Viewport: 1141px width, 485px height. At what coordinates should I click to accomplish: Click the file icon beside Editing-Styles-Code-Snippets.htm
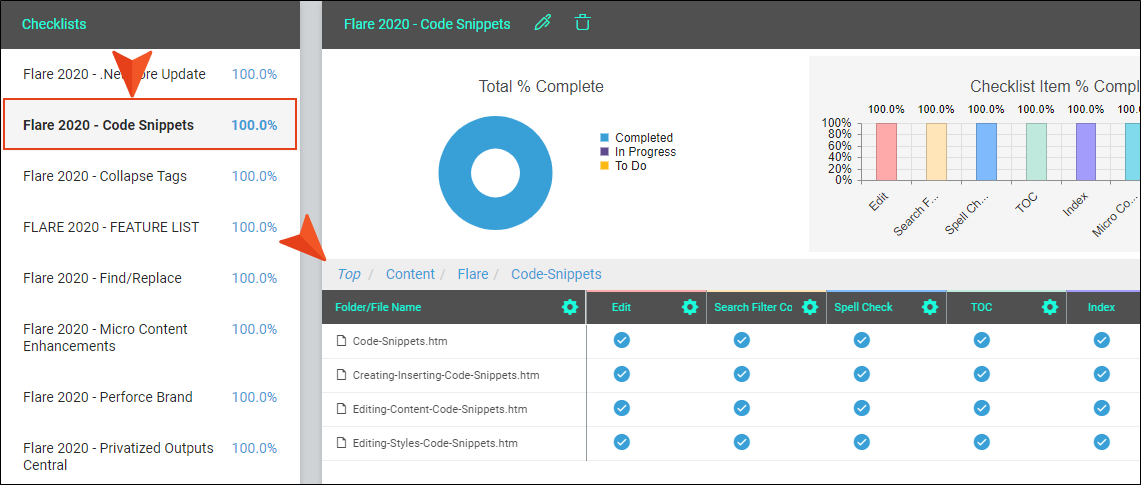[341, 442]
